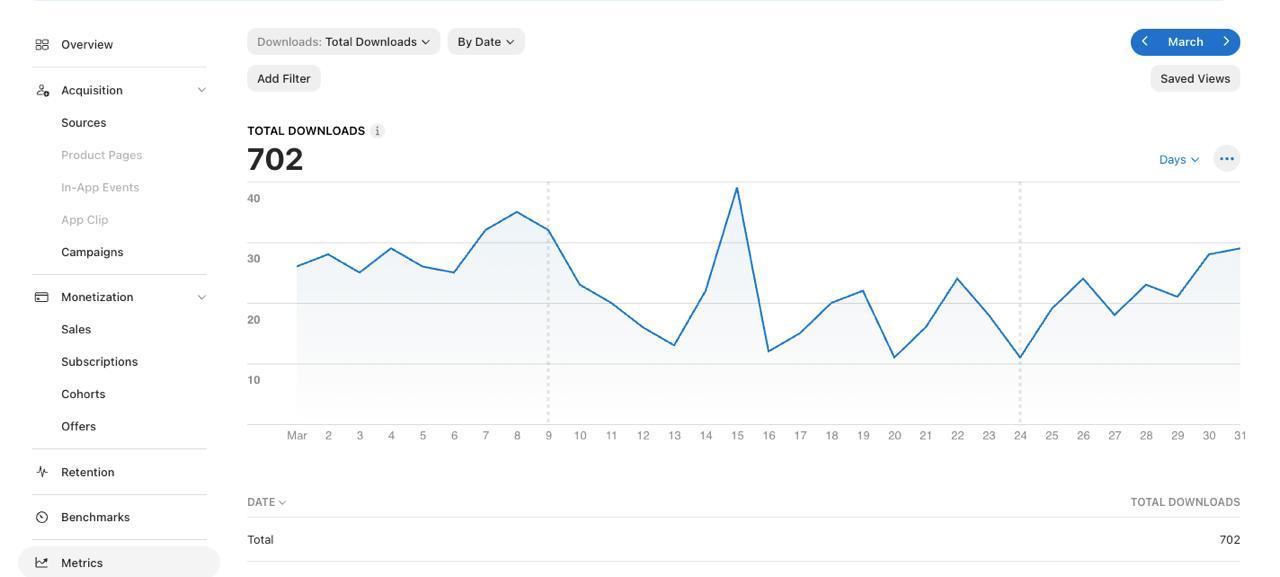Viewport: 1280px width, 577px height.
Task: Click the x-axis label 30
Action: (1209, 436)
